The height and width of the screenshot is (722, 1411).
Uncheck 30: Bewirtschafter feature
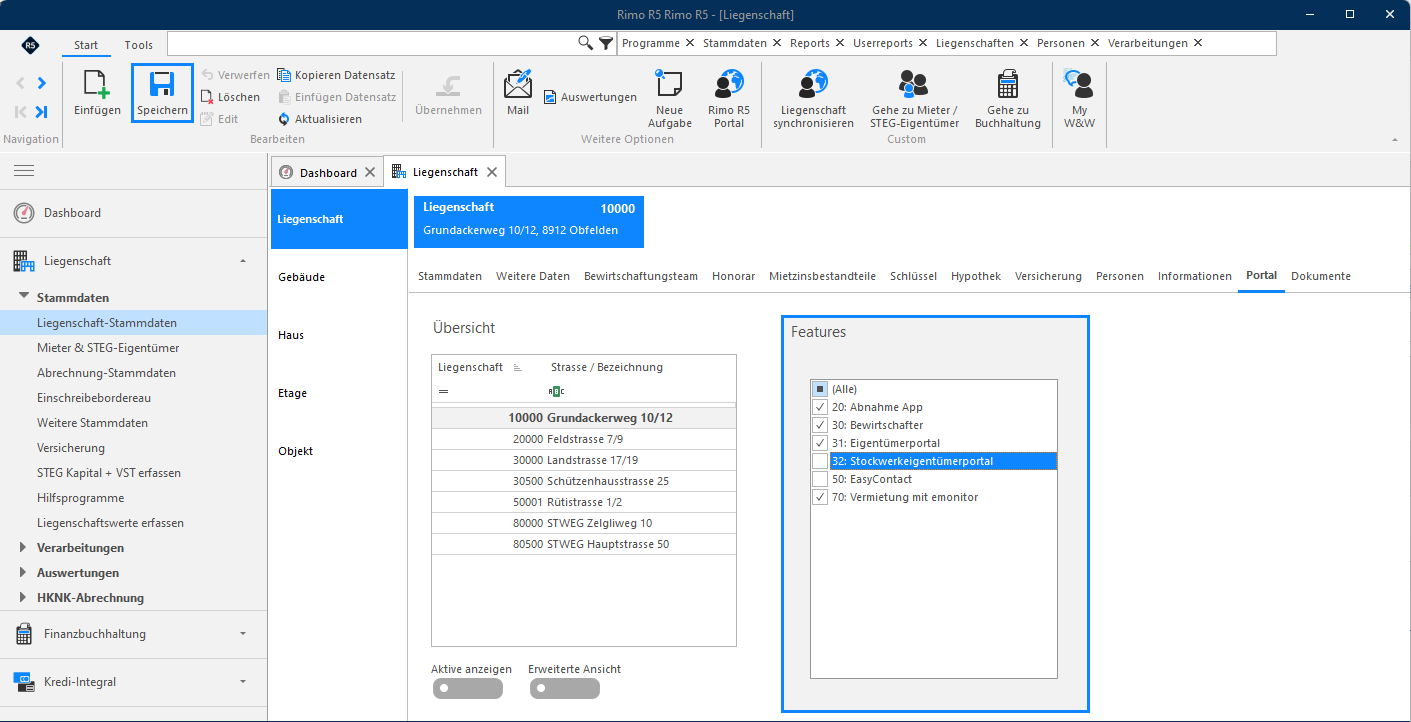[x=820, y=425]
